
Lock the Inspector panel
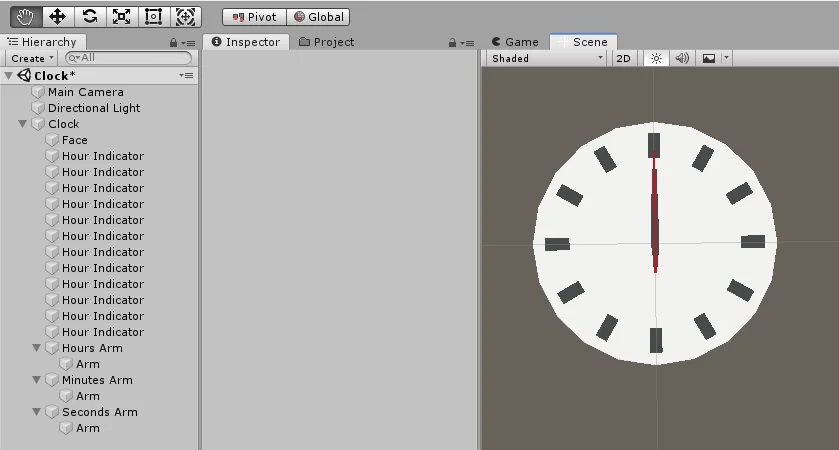pyautogui.click(x=452, y=43)
